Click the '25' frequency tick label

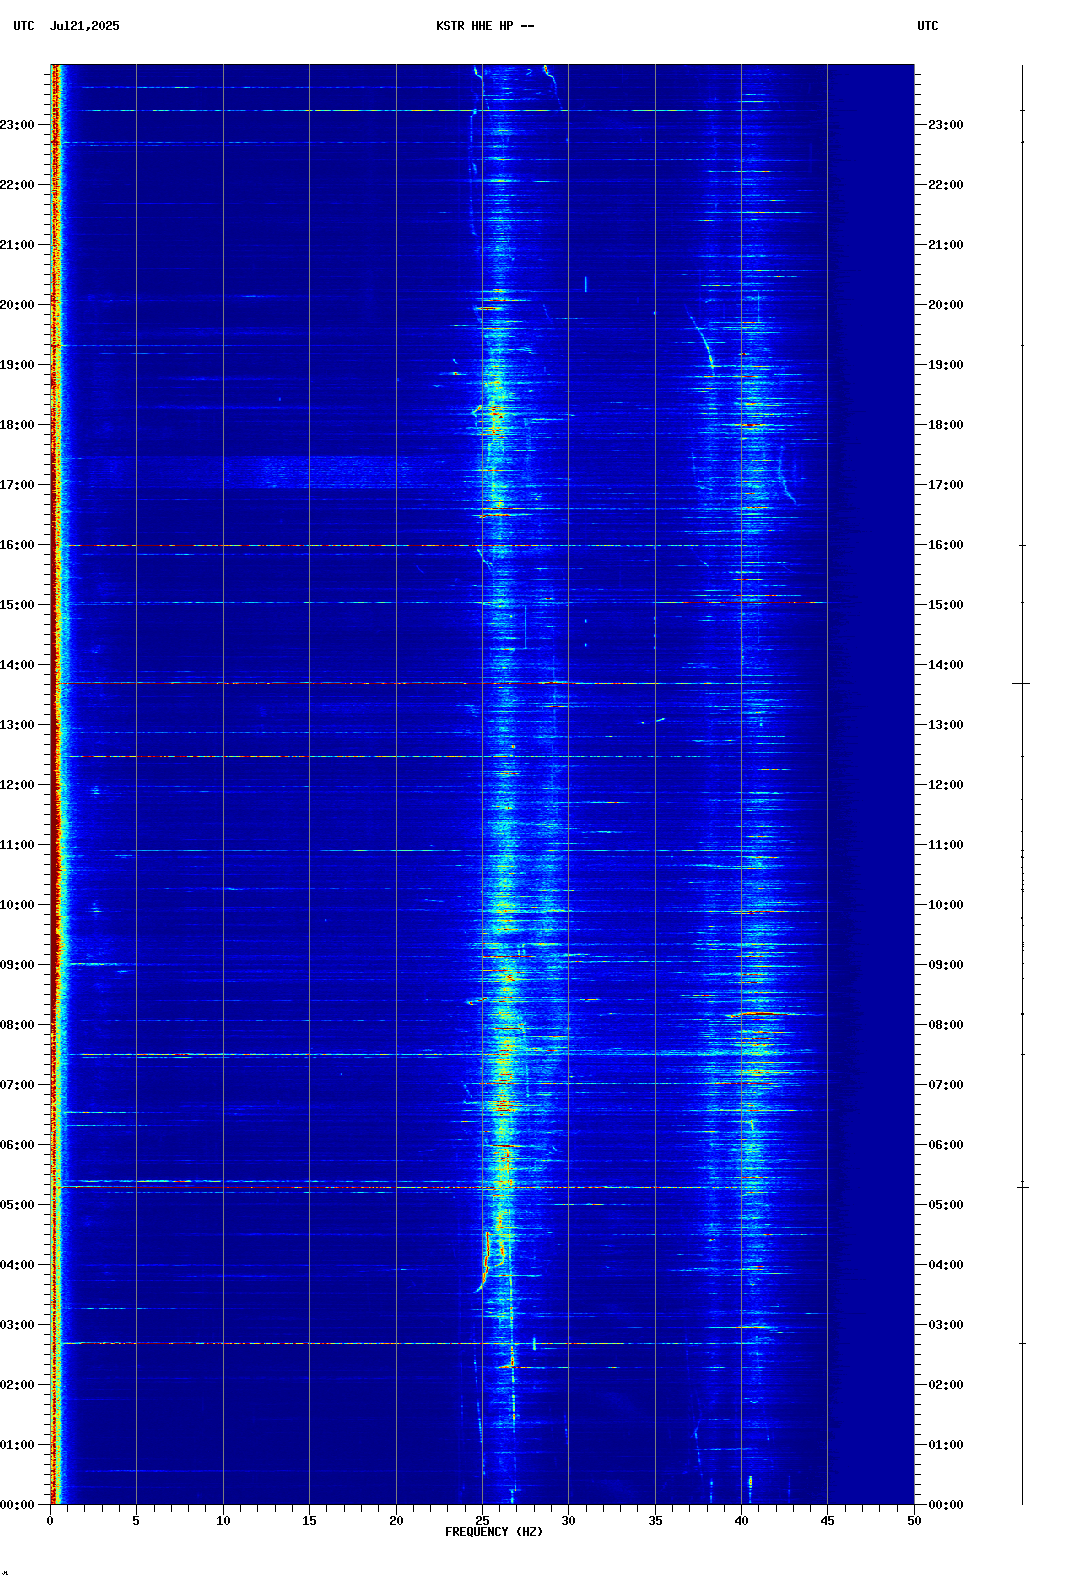[x=482, y=1521]
